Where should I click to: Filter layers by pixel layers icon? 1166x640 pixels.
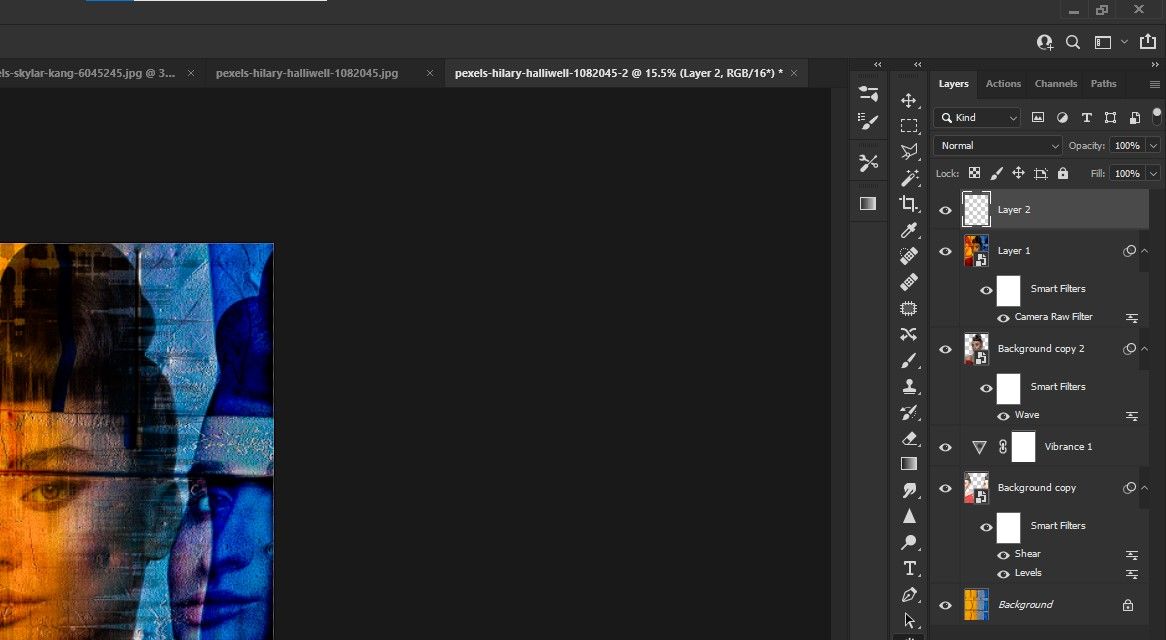click(x=1038, y=117)
